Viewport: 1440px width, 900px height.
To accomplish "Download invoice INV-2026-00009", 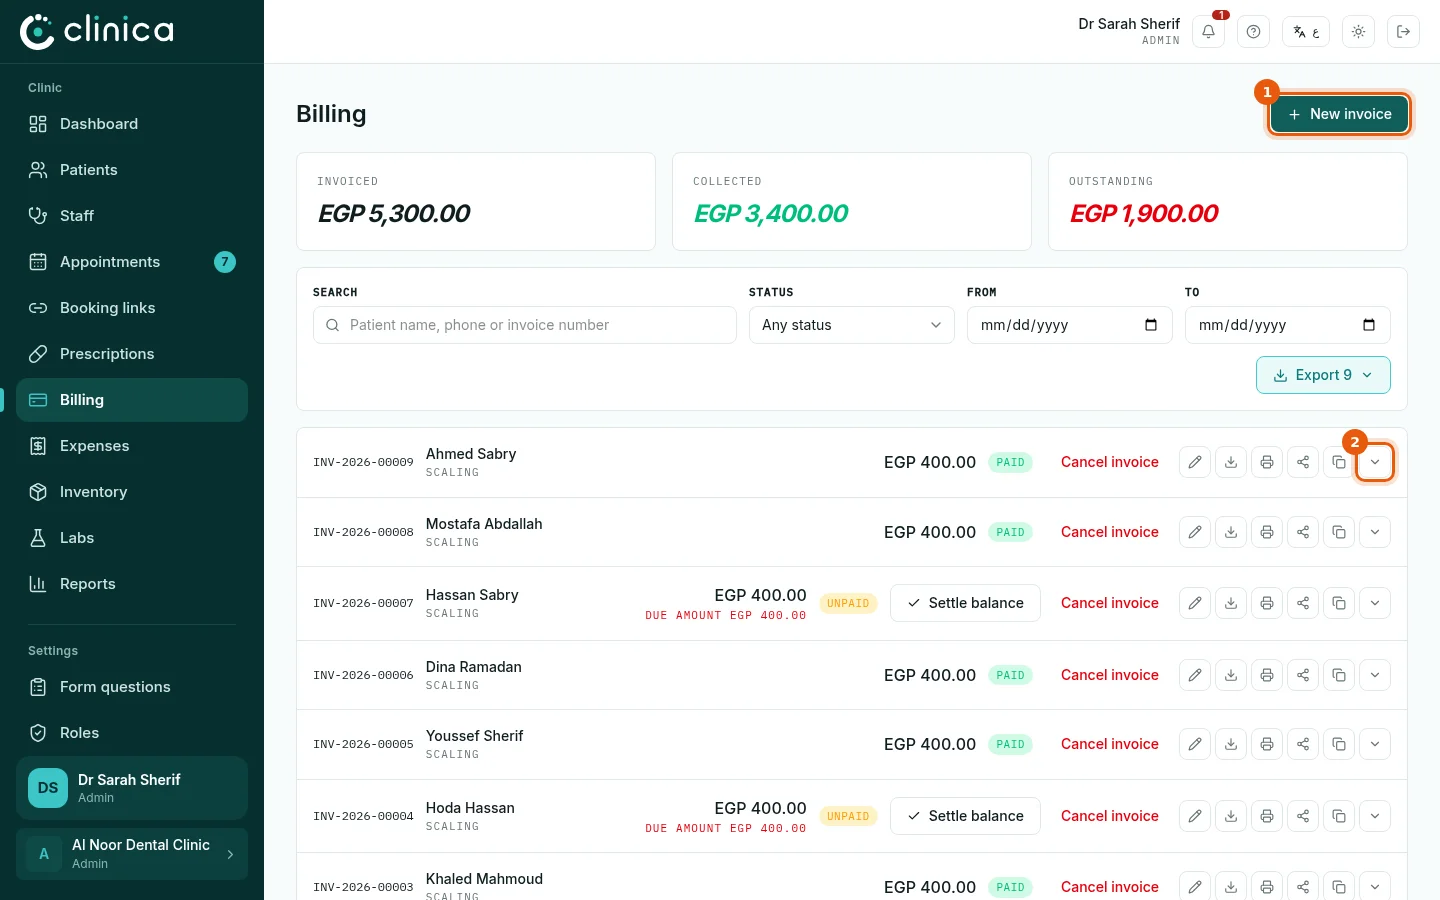I will coord(1231,462).
